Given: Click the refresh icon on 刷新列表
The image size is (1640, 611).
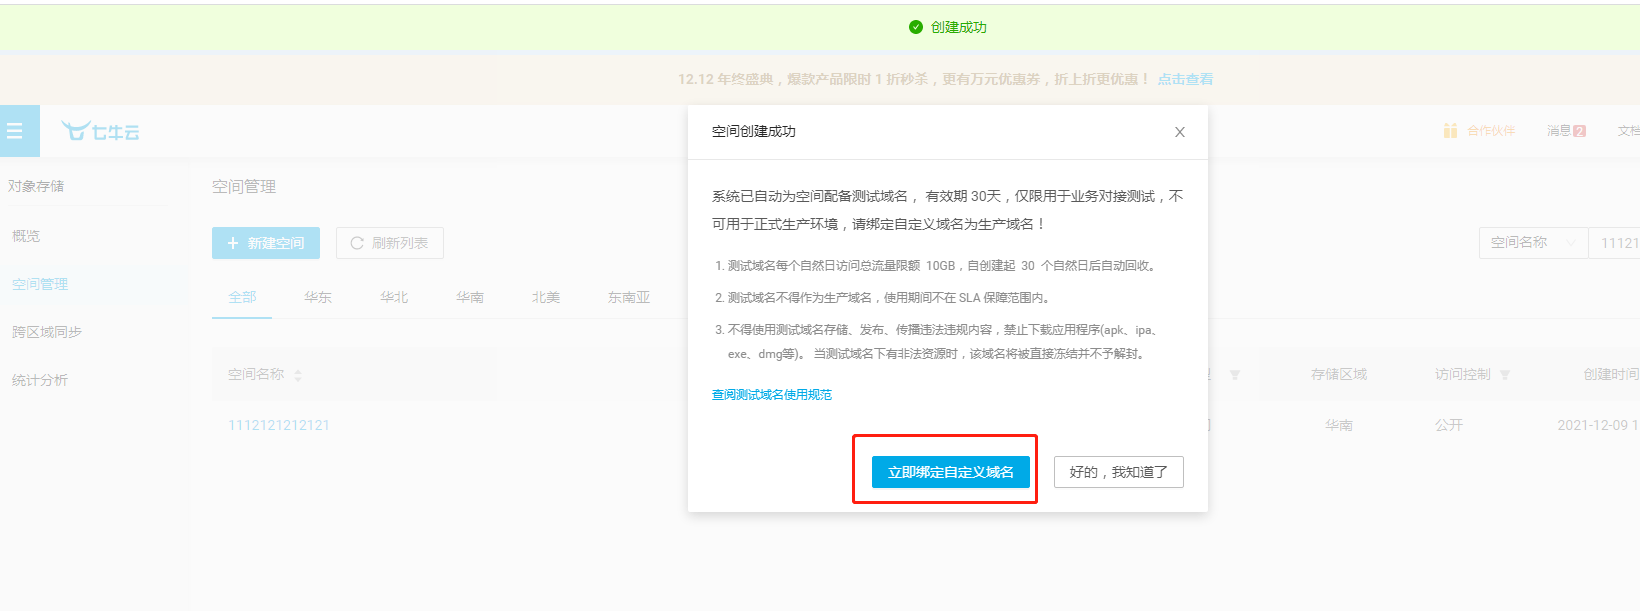Looking at the screenshot, I should point(357,243).
